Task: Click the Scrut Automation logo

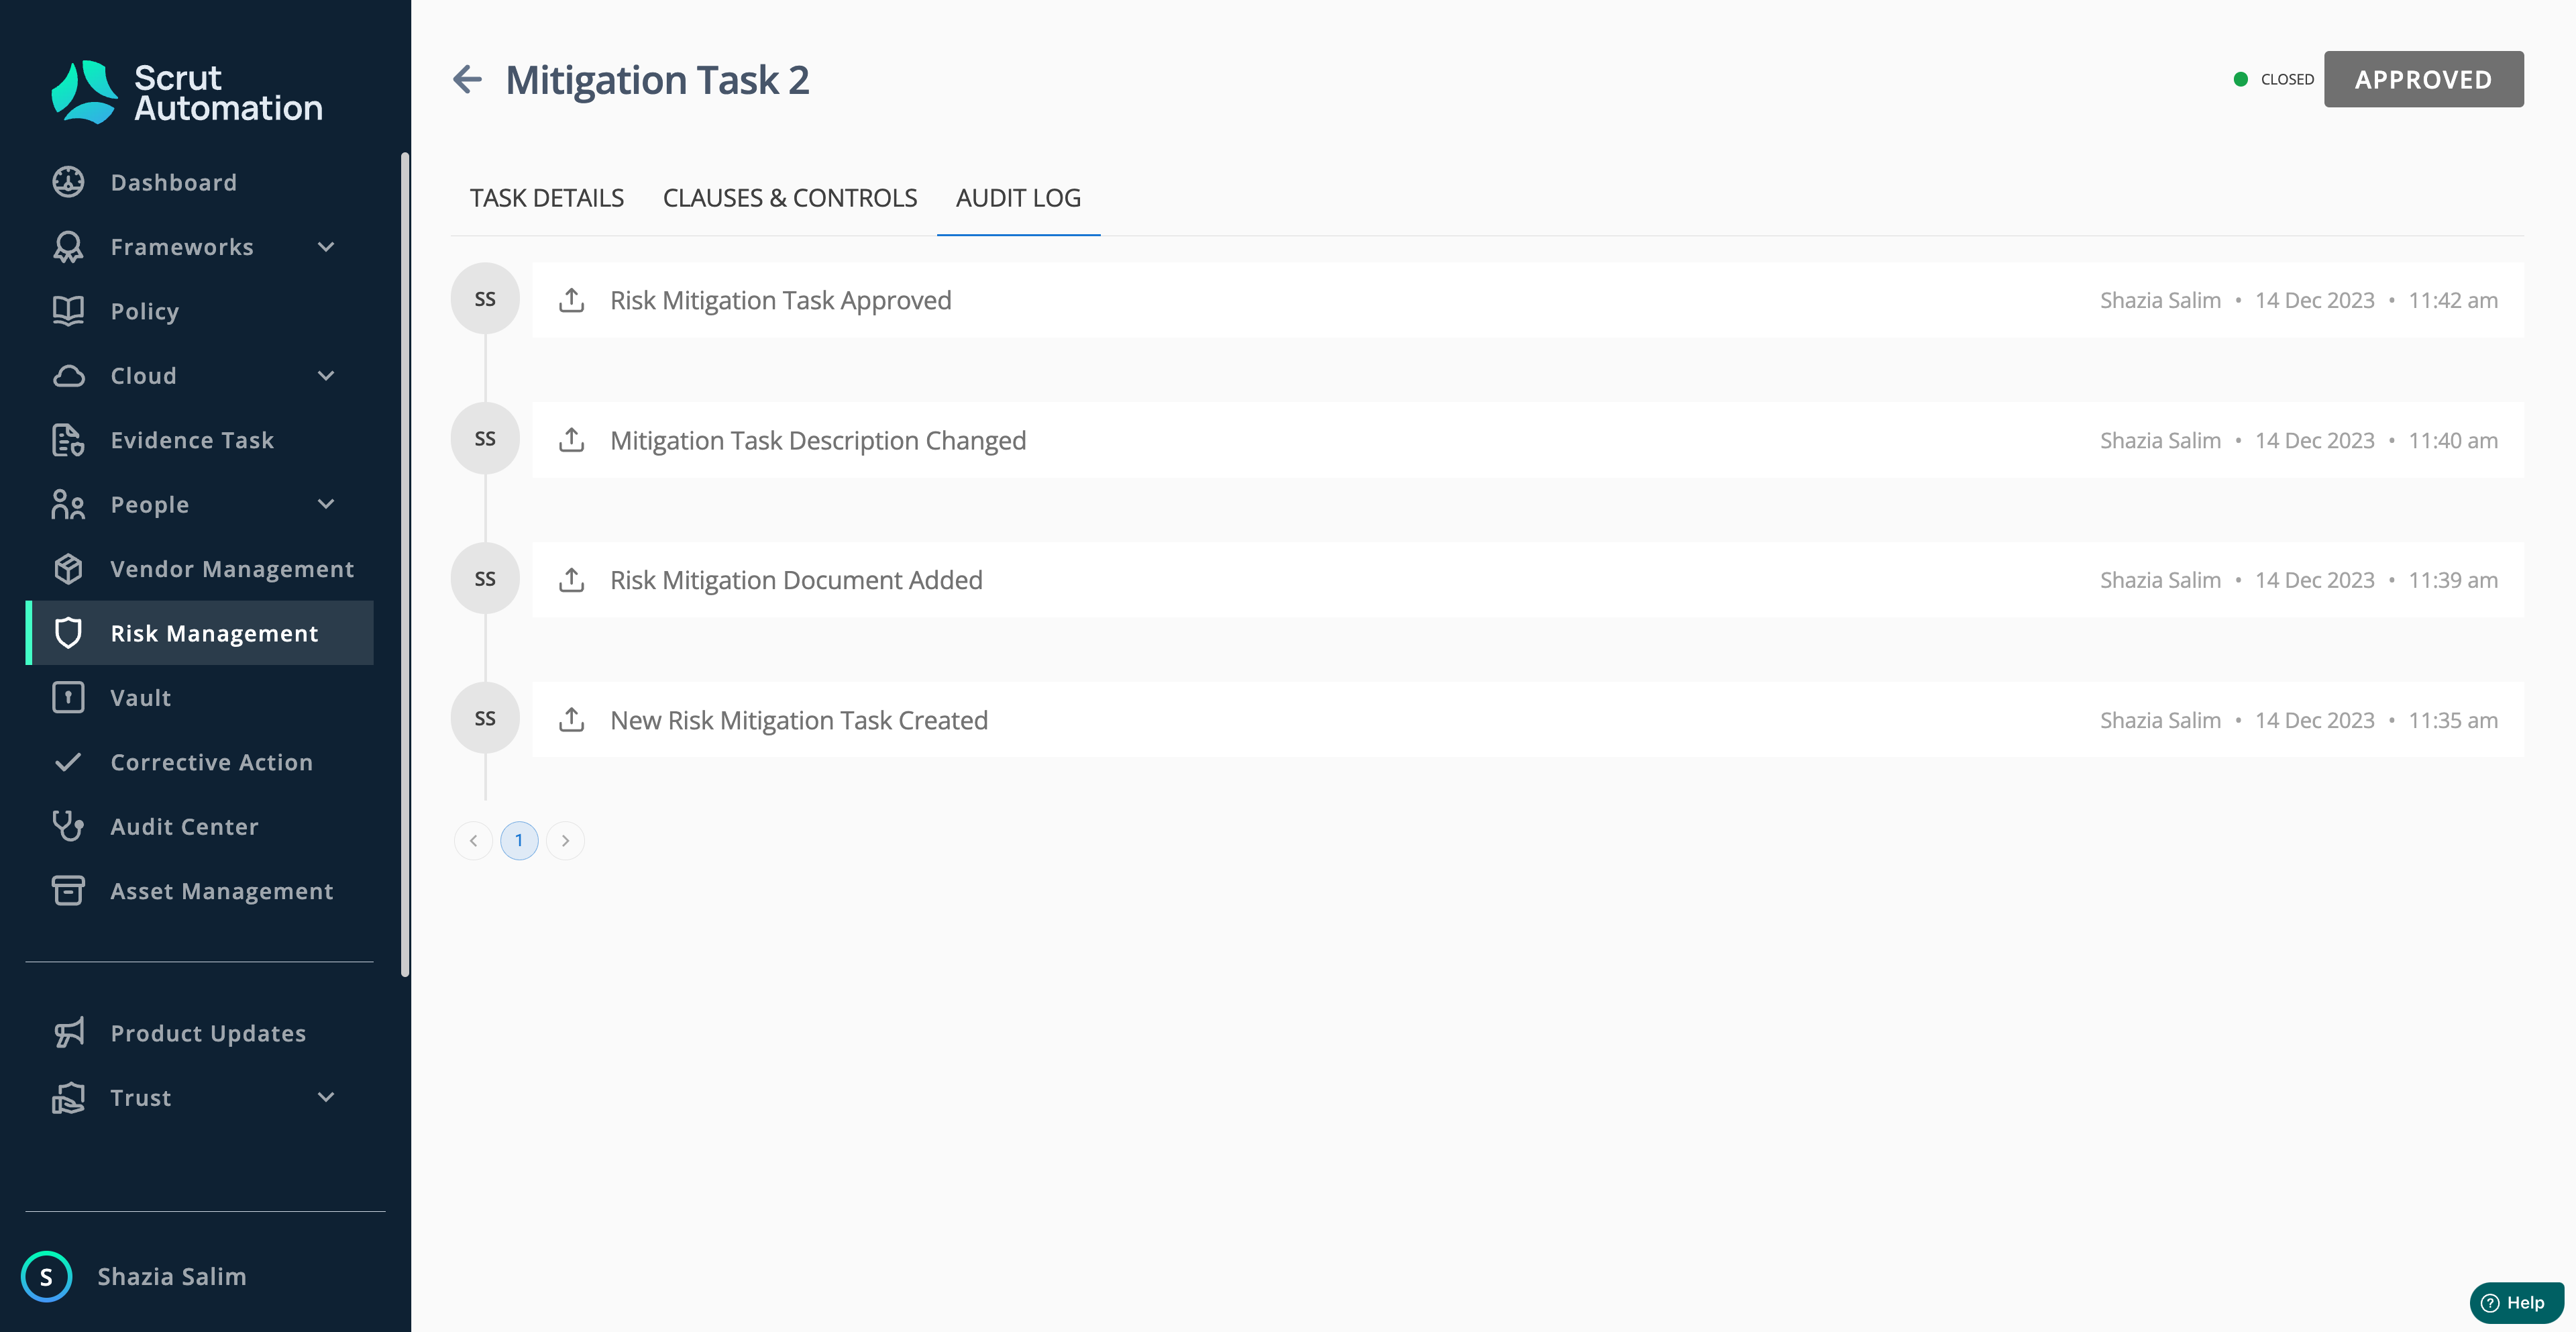Action: click(x=187, y=92)
